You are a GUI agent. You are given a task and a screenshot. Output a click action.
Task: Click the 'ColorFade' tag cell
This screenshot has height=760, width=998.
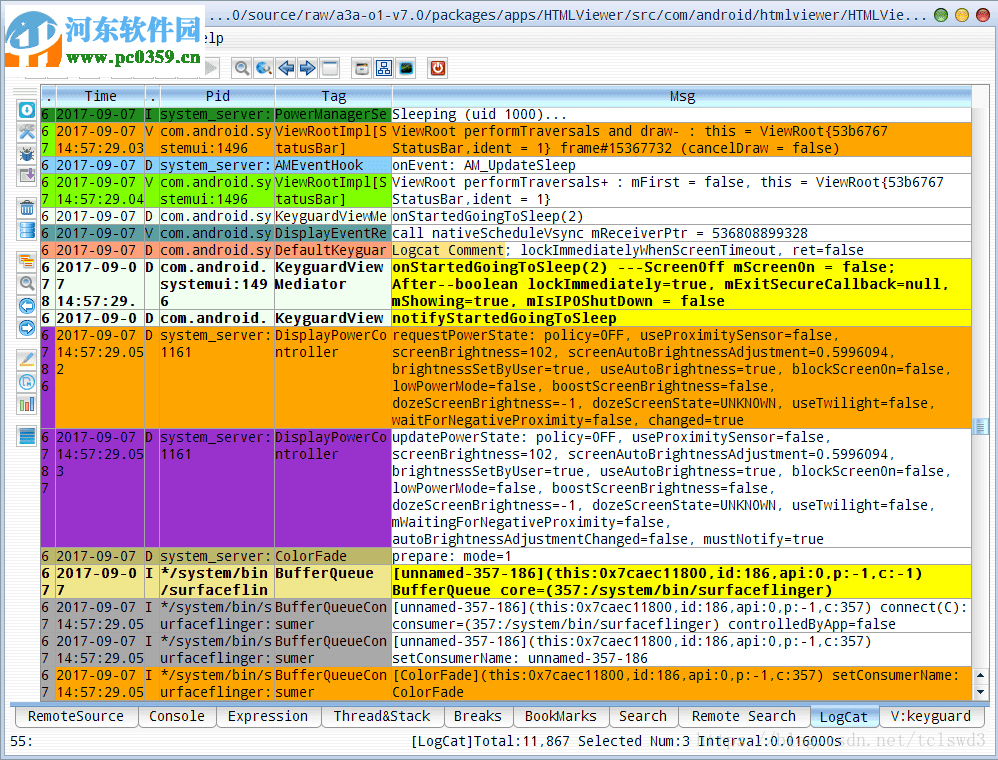(x=333, y=556)
